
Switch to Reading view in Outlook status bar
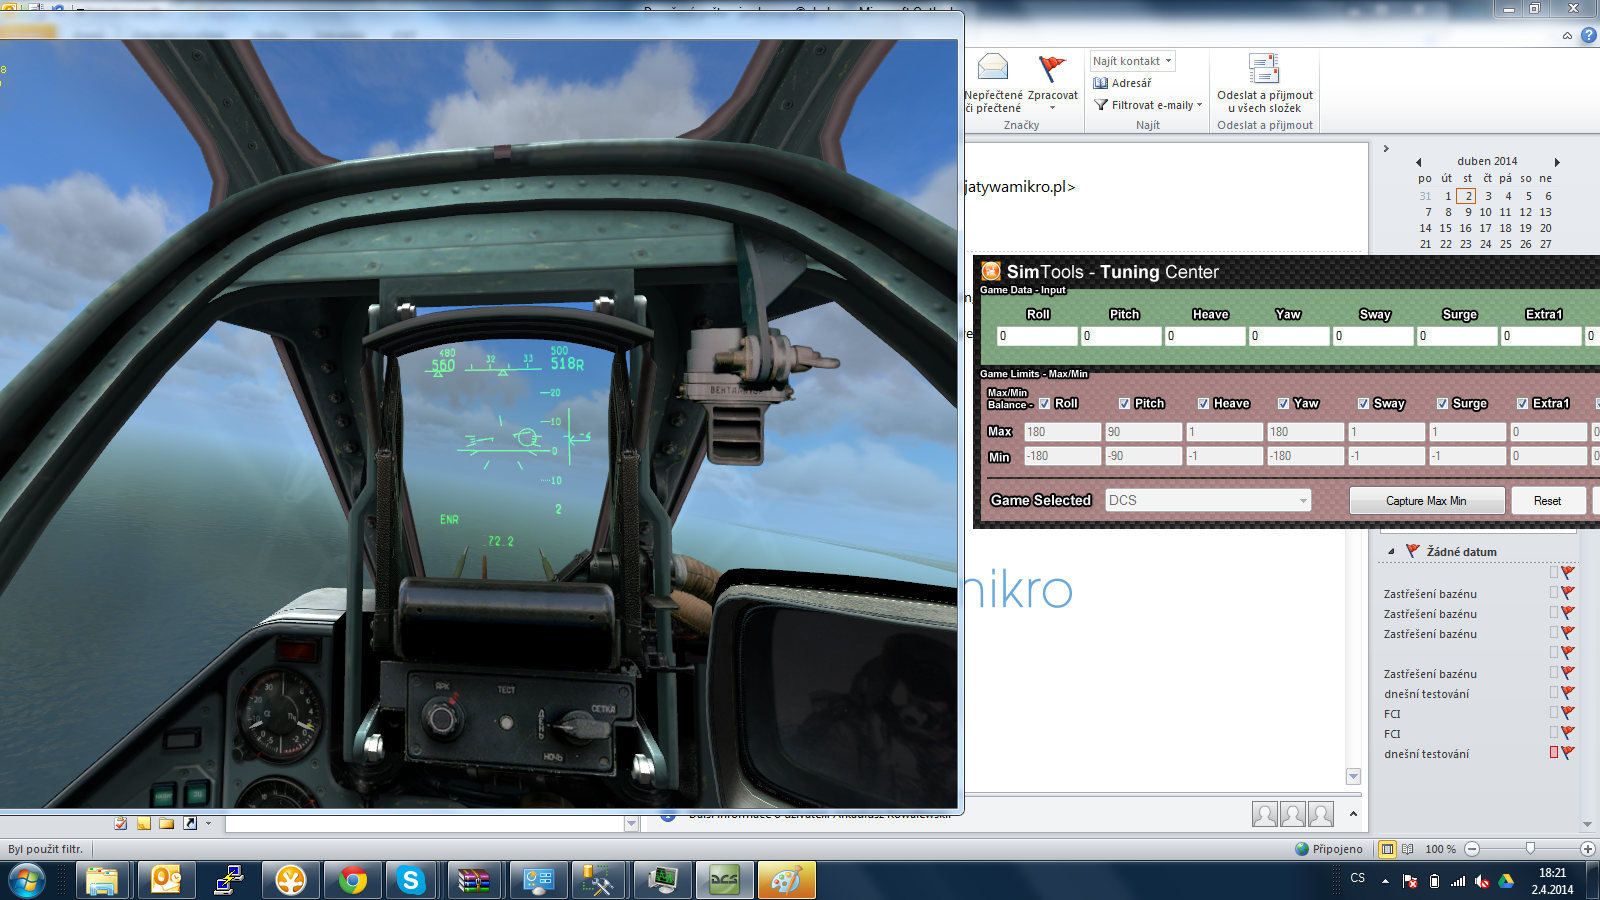click(1408, 849)
